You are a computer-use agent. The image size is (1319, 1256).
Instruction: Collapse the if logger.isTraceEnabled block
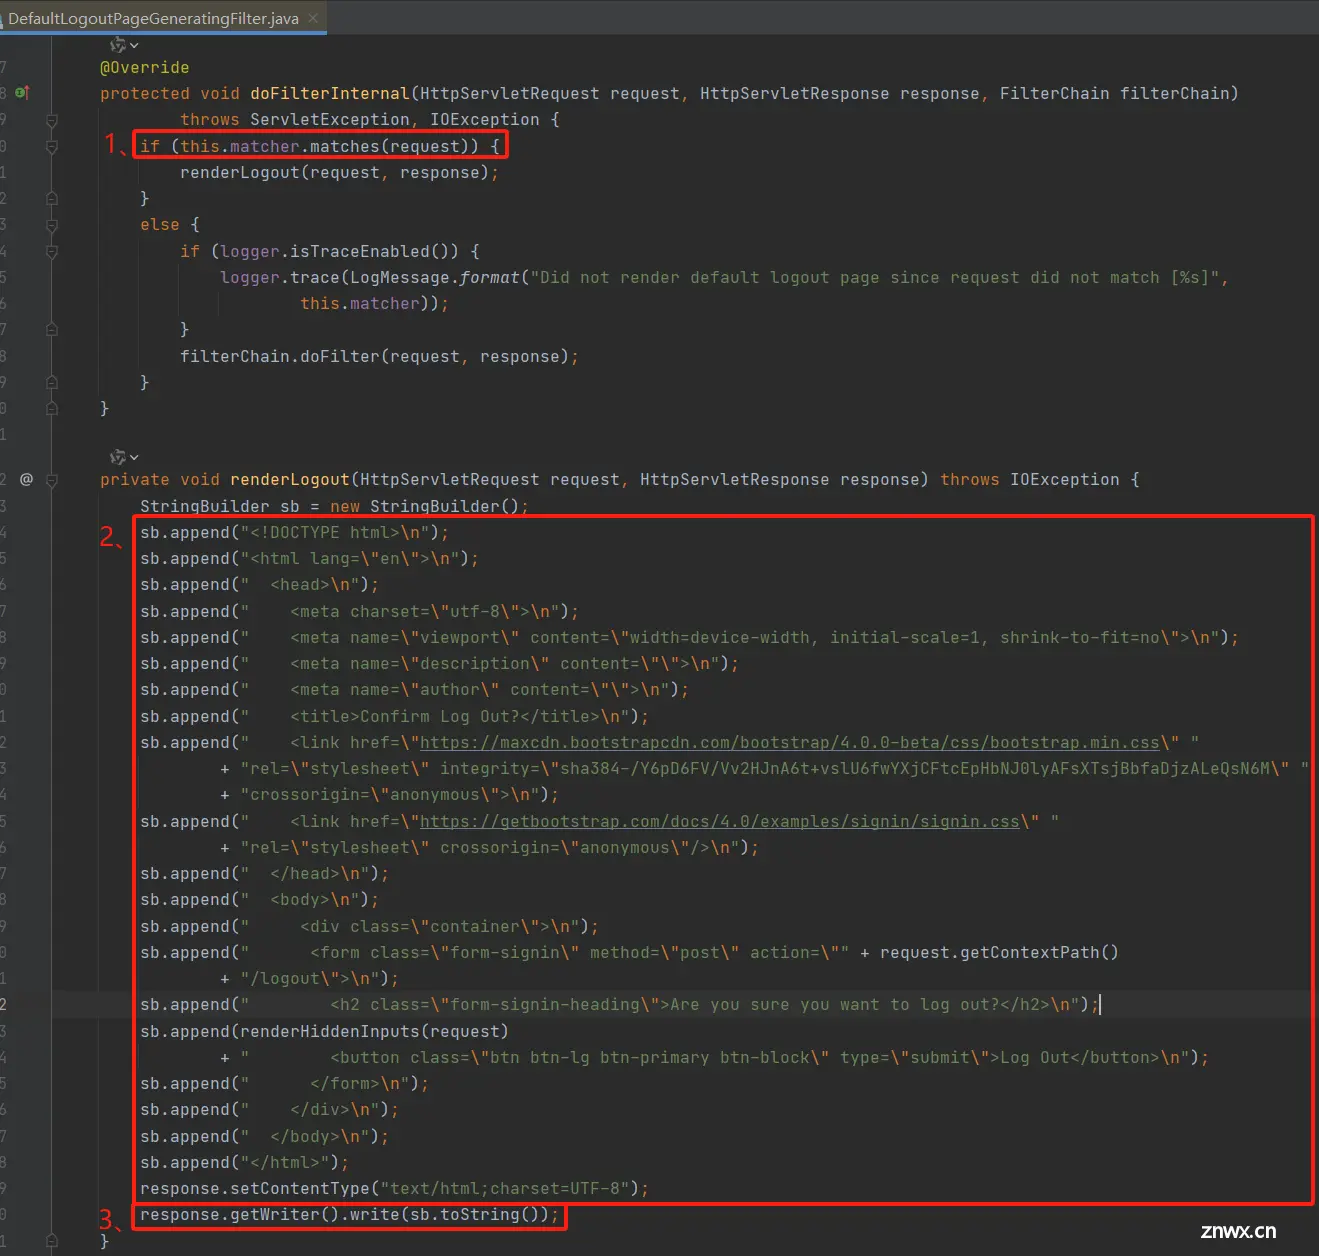pyautogui.click(x=52, y=251)
